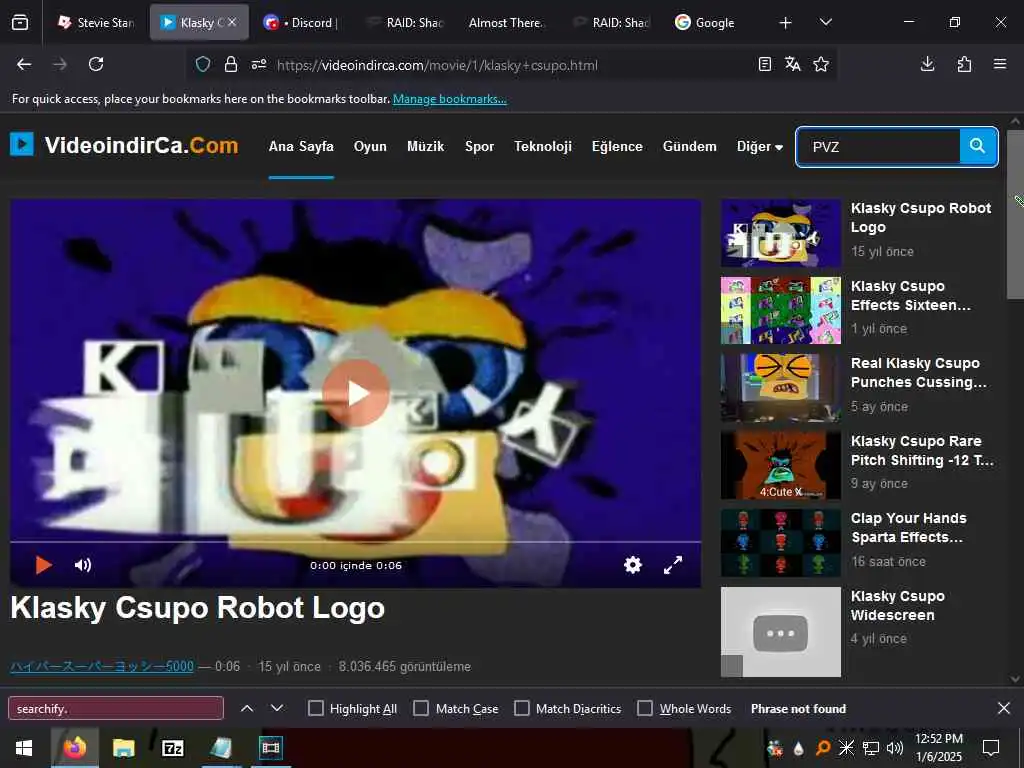Switch to Stevie Stan tab
The image size is (1024, 768).
pyautogui.click(x=95, y=23)
